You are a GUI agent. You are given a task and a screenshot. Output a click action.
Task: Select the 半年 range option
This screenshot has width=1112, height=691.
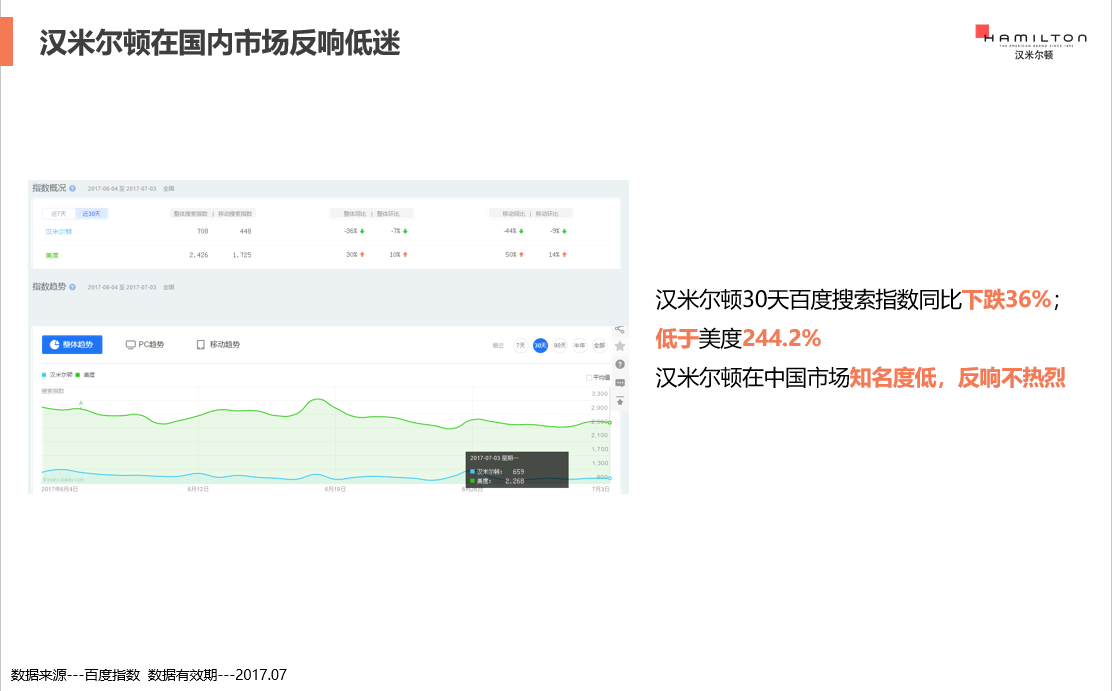[x=580, y=346]
